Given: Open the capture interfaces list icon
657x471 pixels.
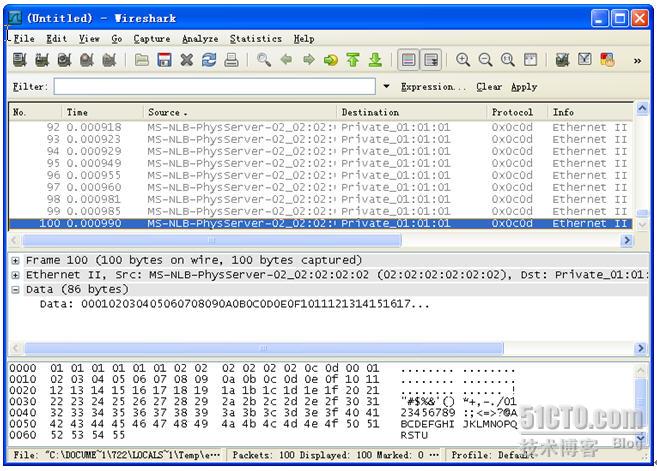Looking at the screenshot, I should pyautogui.click(x=20, y=60).
